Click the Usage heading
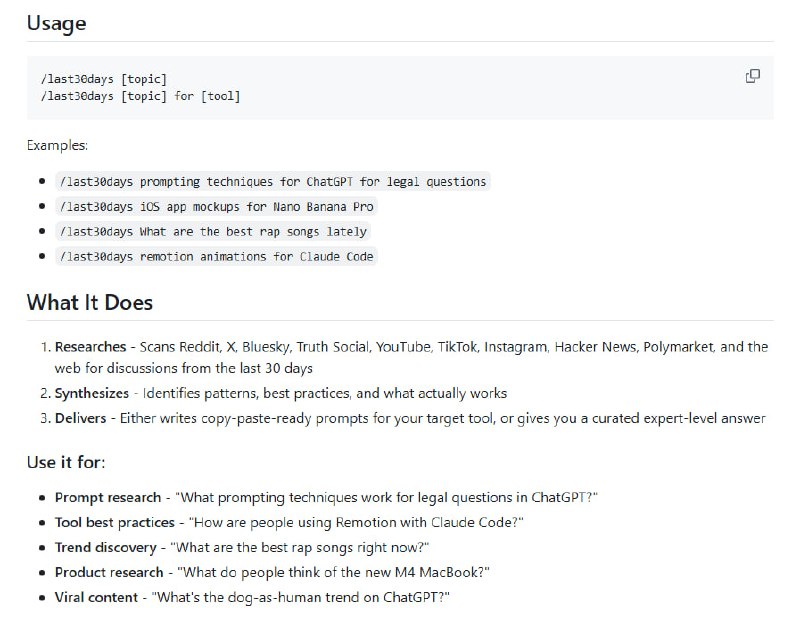This screenshot has width=800, height=629. coord(56,23)
